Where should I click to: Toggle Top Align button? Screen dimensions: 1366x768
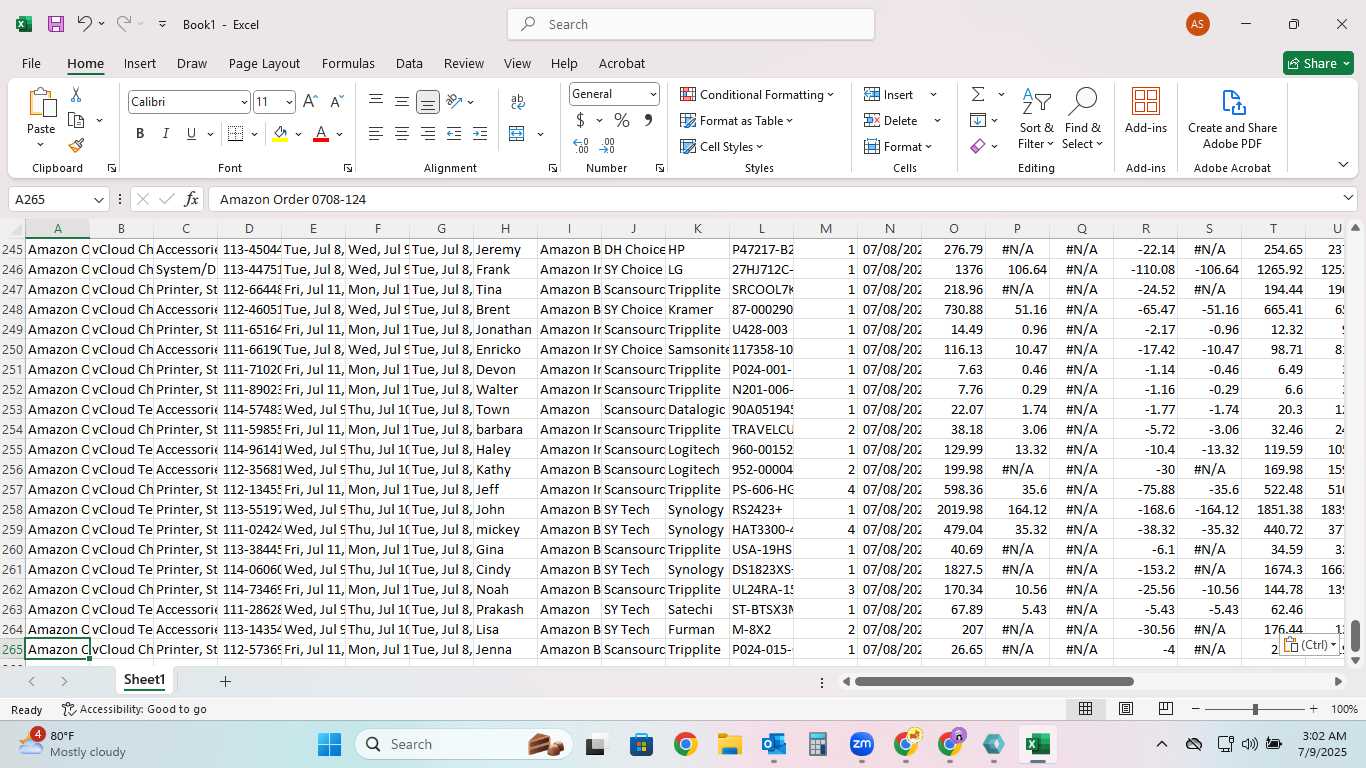point(376,102)
